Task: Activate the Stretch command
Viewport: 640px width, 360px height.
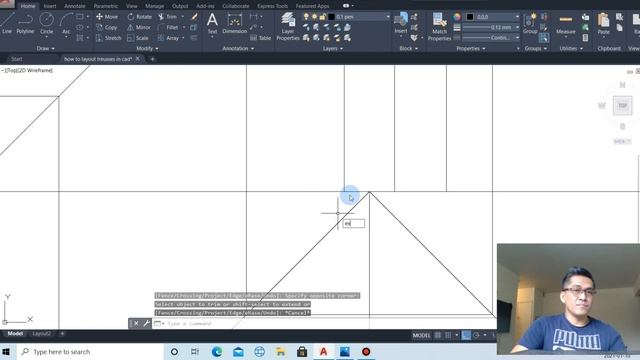Action: point(109,38)
